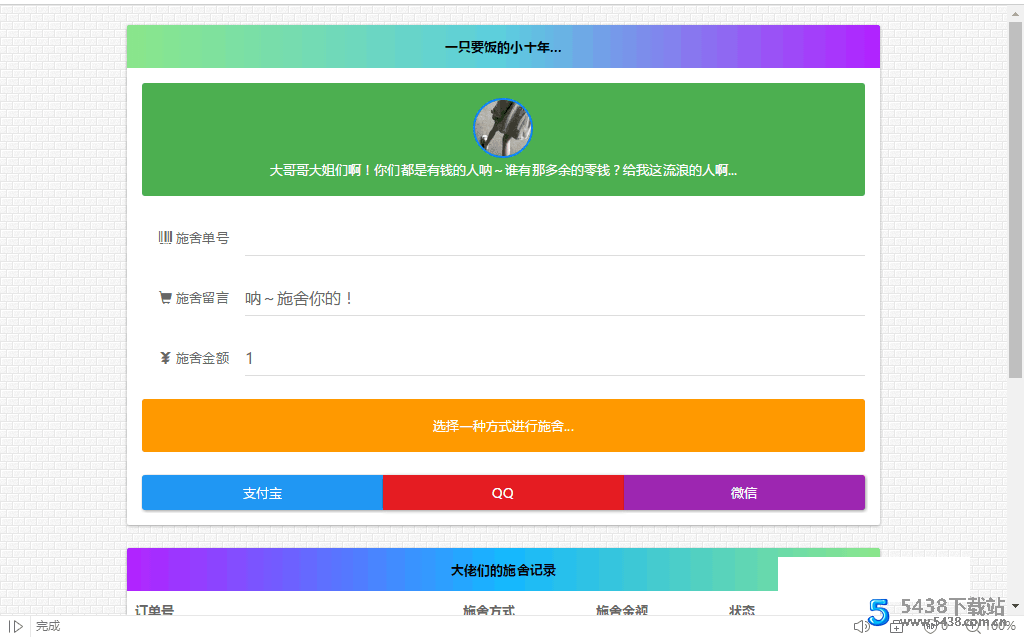The image size is (1024, 637).
Task: Open zoom options with the magnifier icon
Action: pyautogui.click(x=972, y=627)
